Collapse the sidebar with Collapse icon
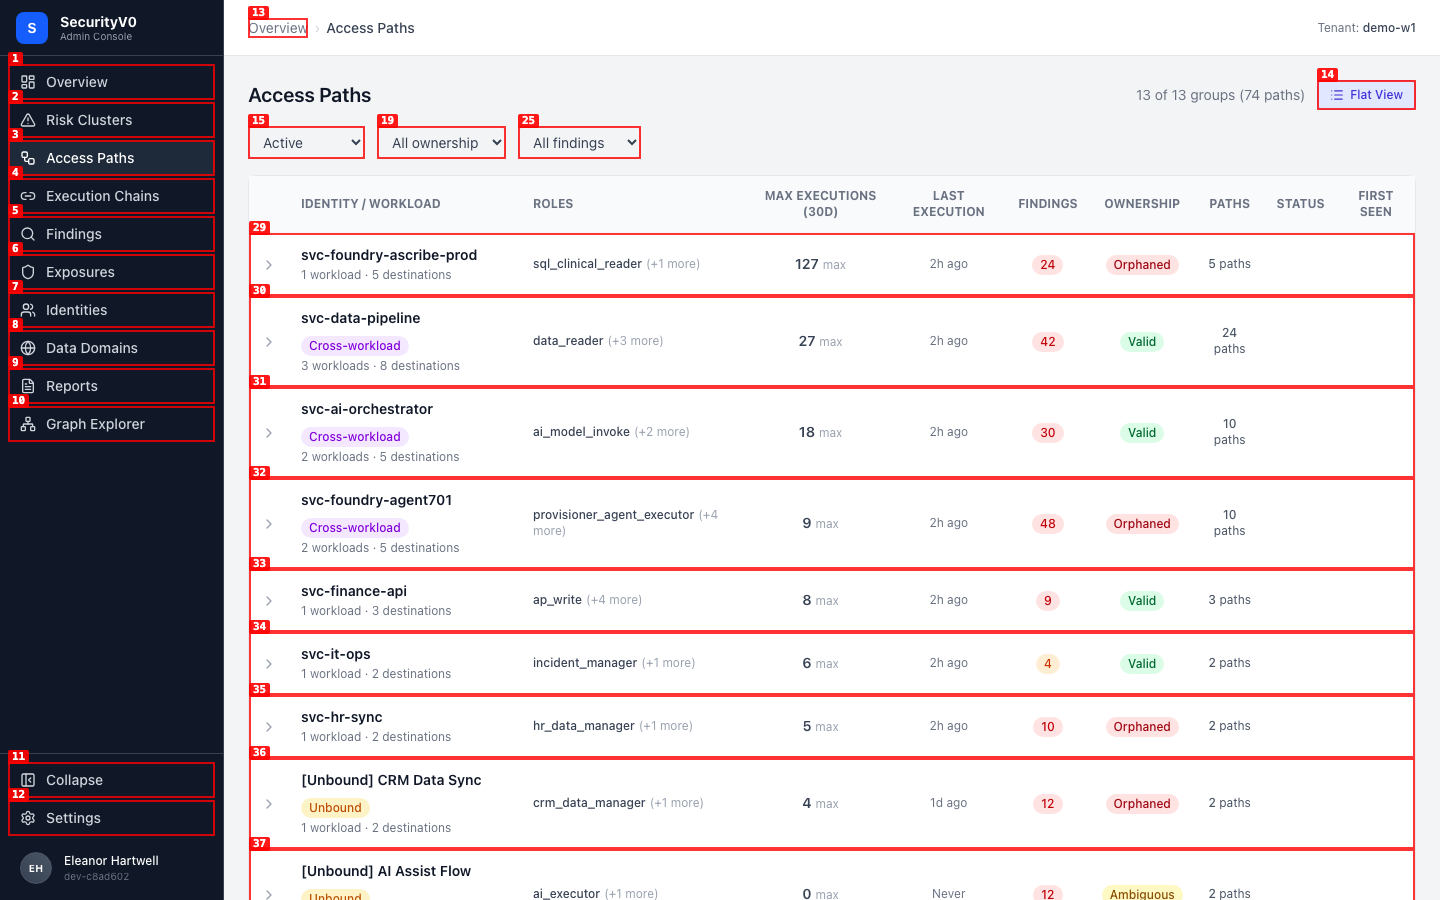Screen dimensions: 1440x900 pos(28,780)
